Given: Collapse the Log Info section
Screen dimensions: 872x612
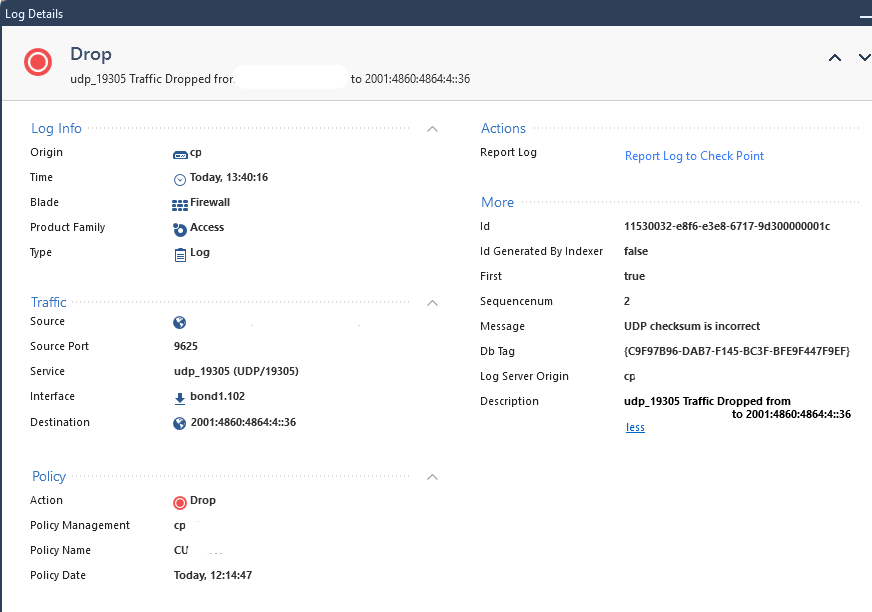Looking at the screenshot, I should point(432,129).
